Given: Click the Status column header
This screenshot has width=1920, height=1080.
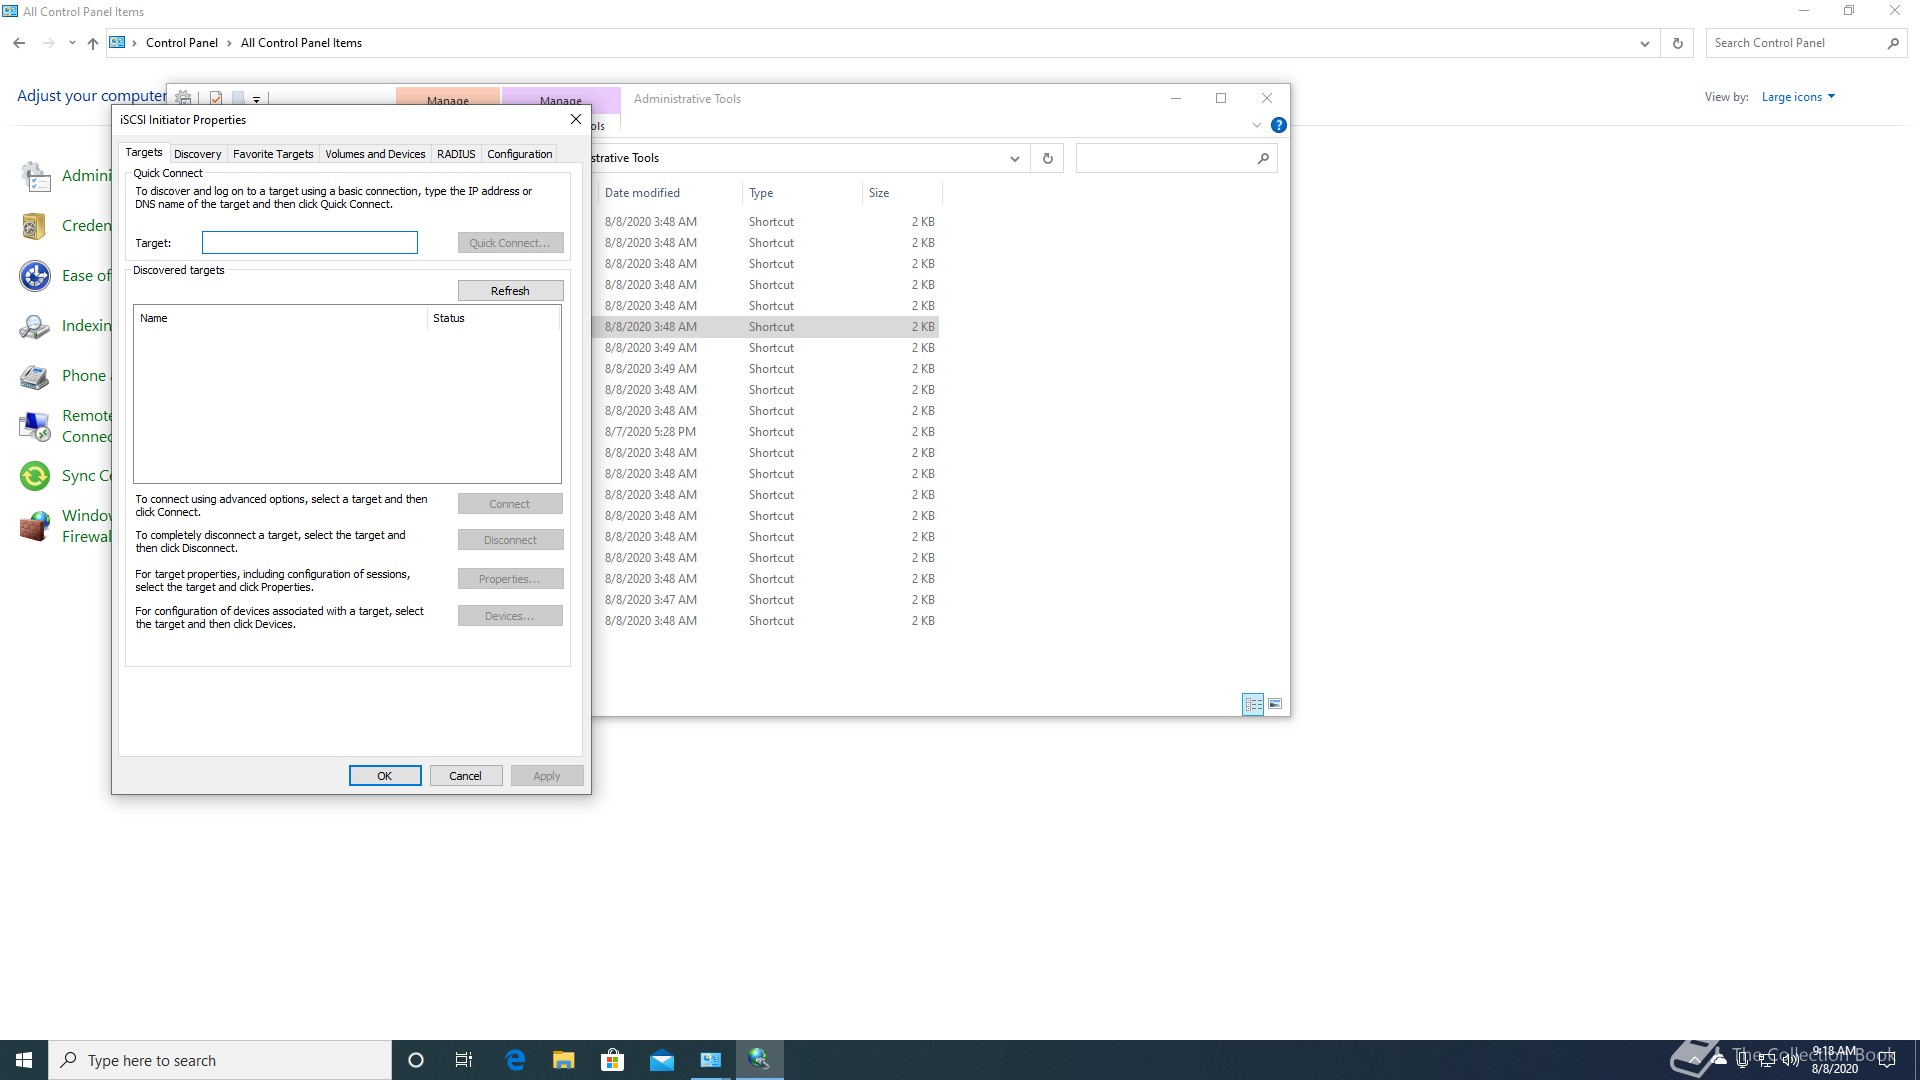Looking at the screenshot, I should [x=493, y=318].
